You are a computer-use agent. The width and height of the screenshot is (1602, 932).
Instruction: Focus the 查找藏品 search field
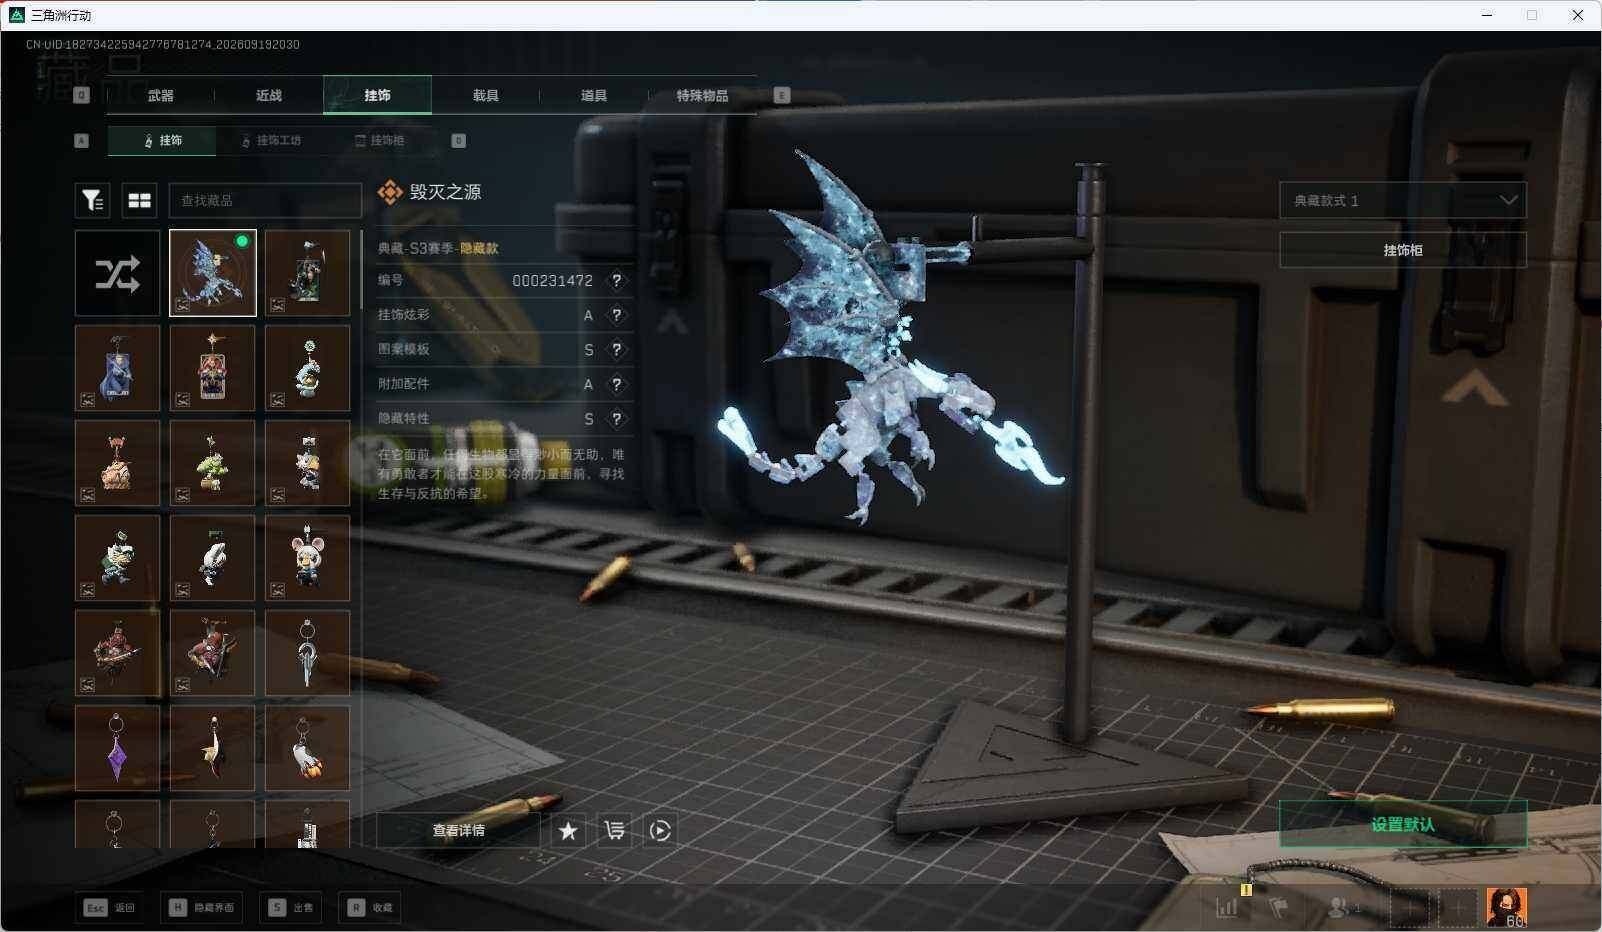click(265, 201)
